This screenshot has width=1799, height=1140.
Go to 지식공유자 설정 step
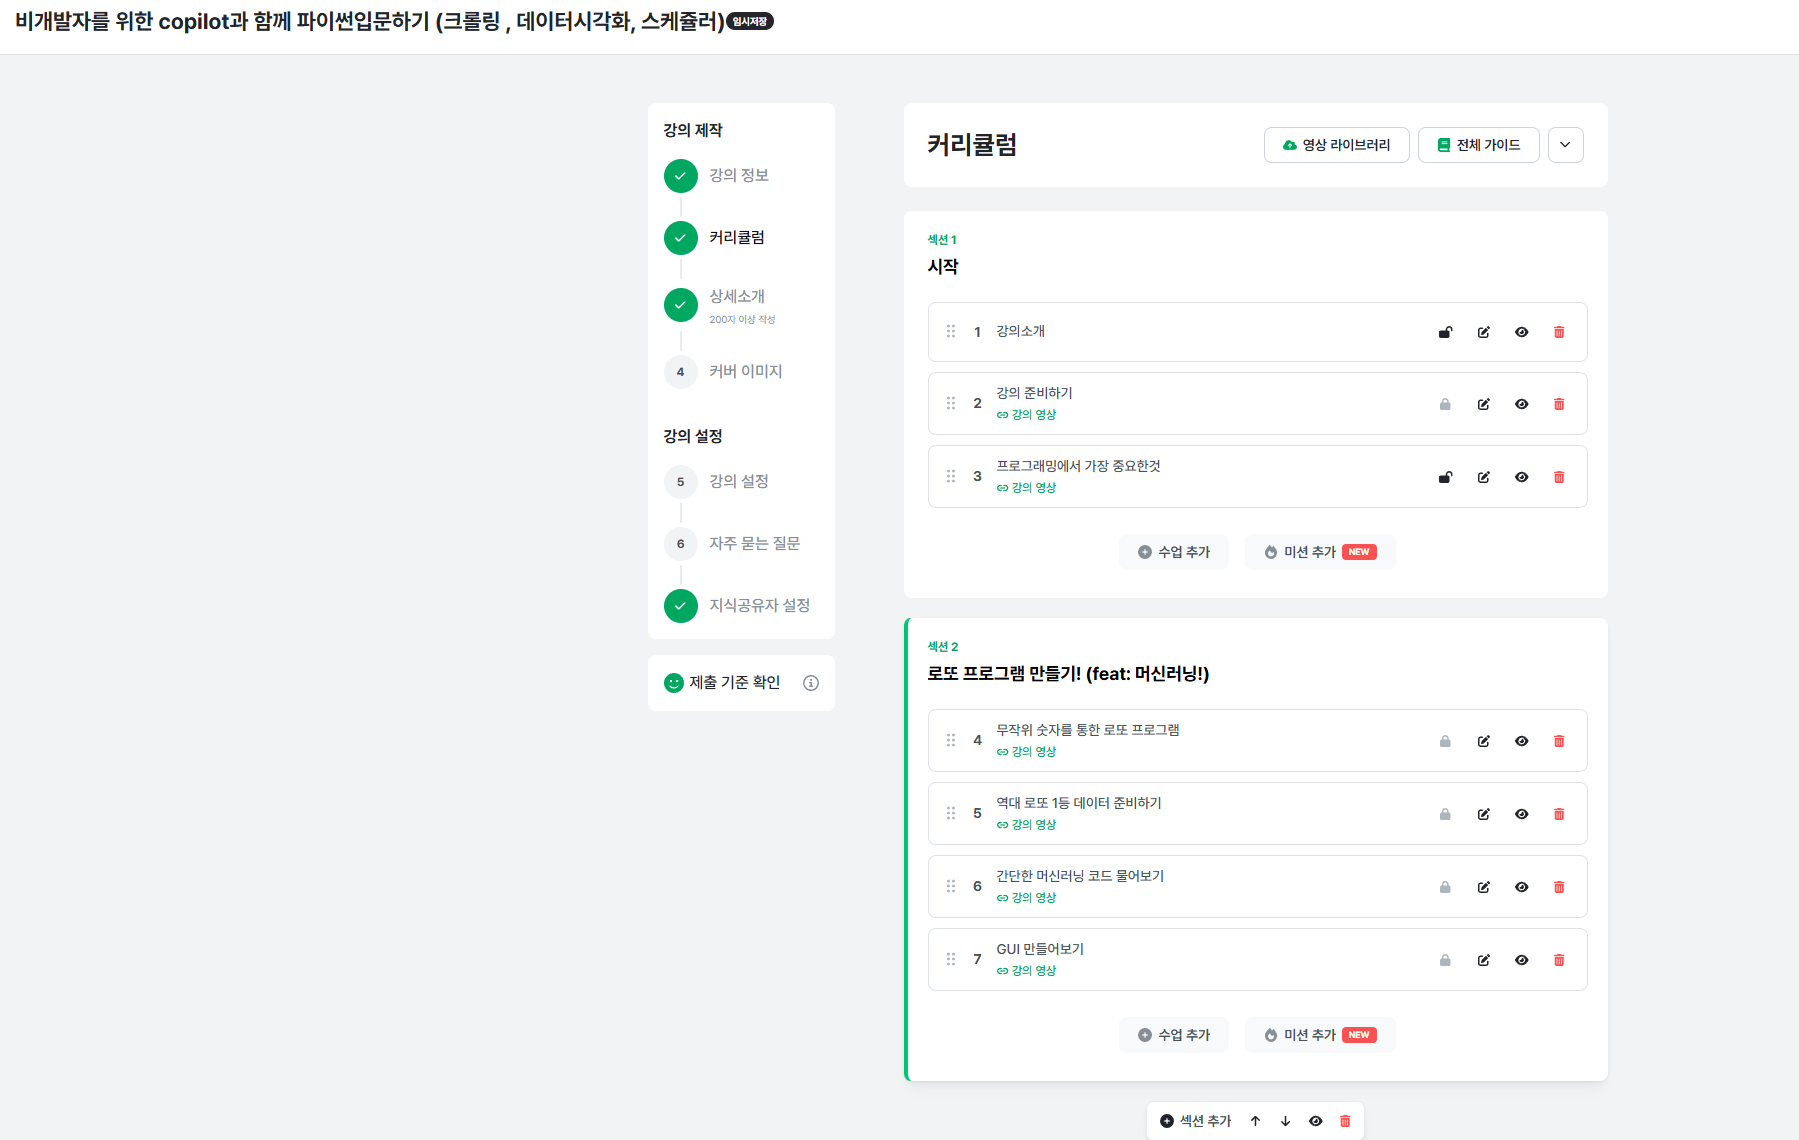(x=759, y=605)
